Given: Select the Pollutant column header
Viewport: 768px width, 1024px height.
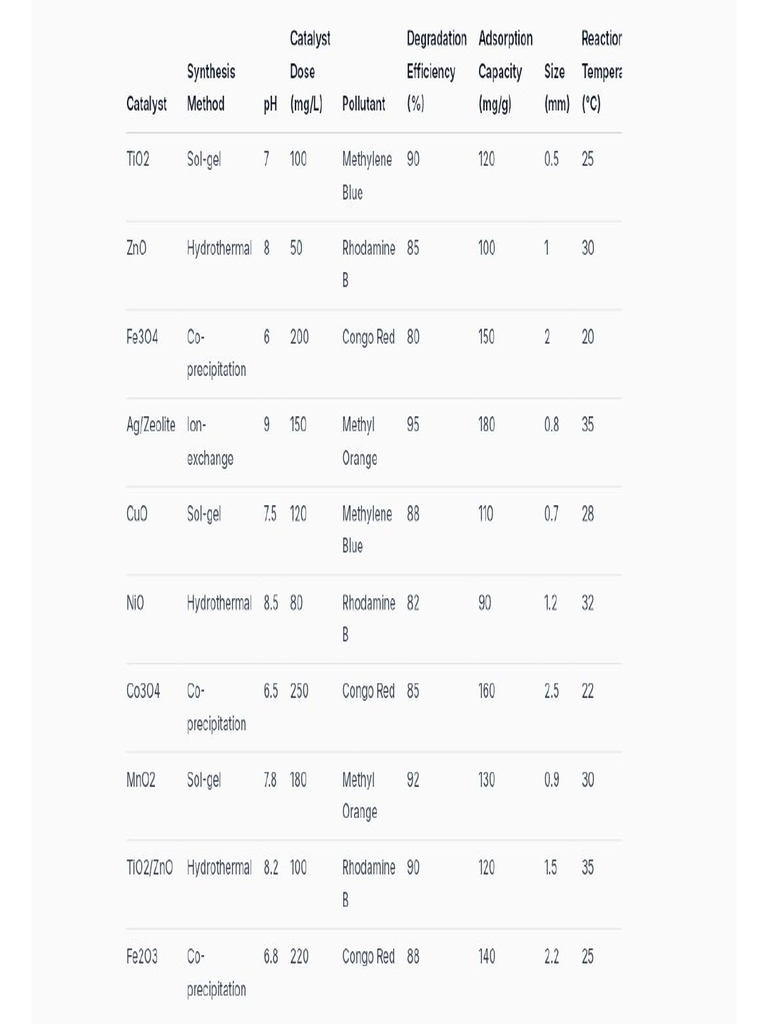Looking at the screenshot, I should pyautogui.click(x=364, y=104).
